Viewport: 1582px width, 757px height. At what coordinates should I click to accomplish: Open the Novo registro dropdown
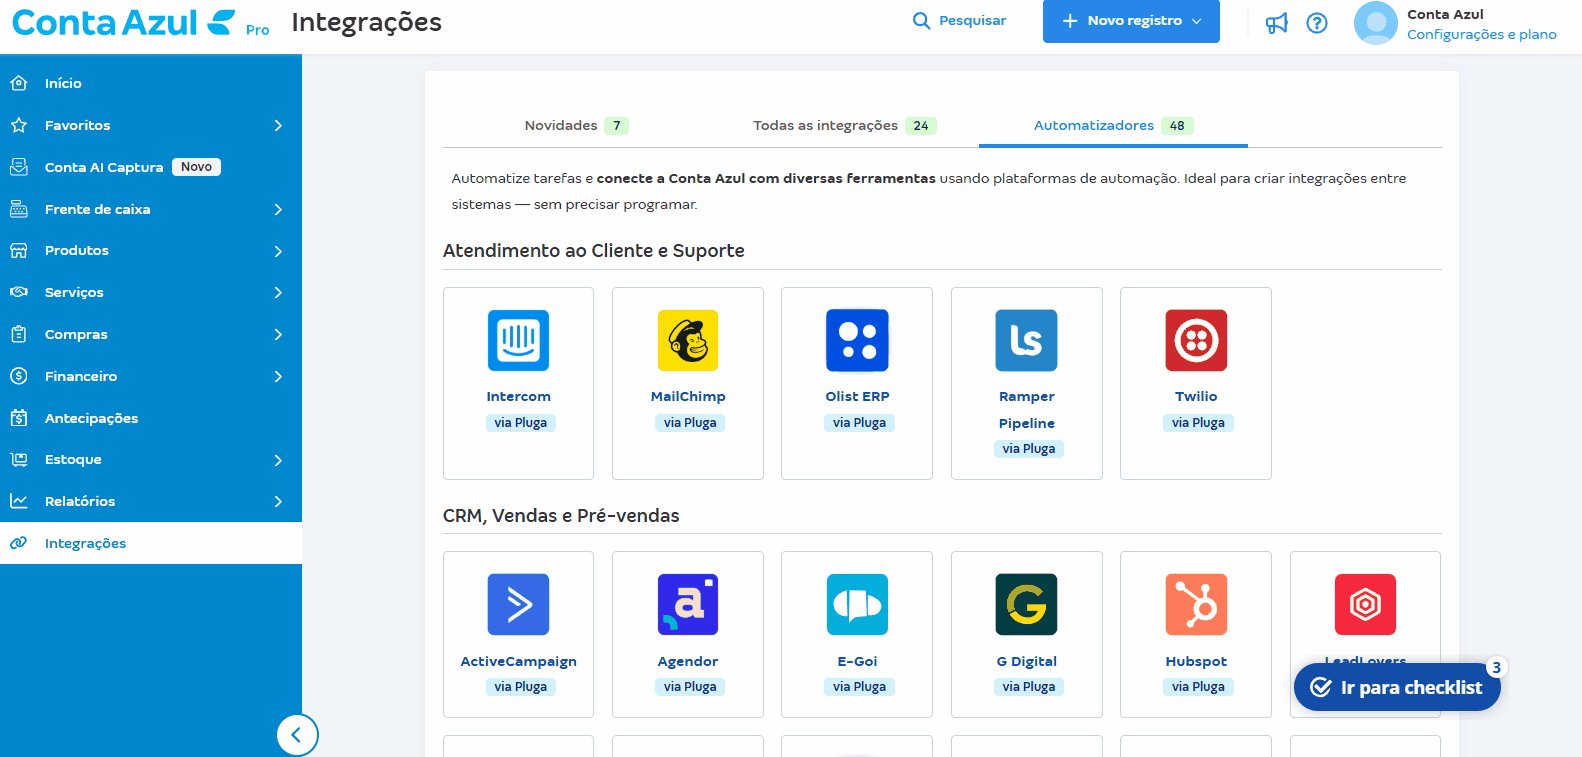point(1131,21)
